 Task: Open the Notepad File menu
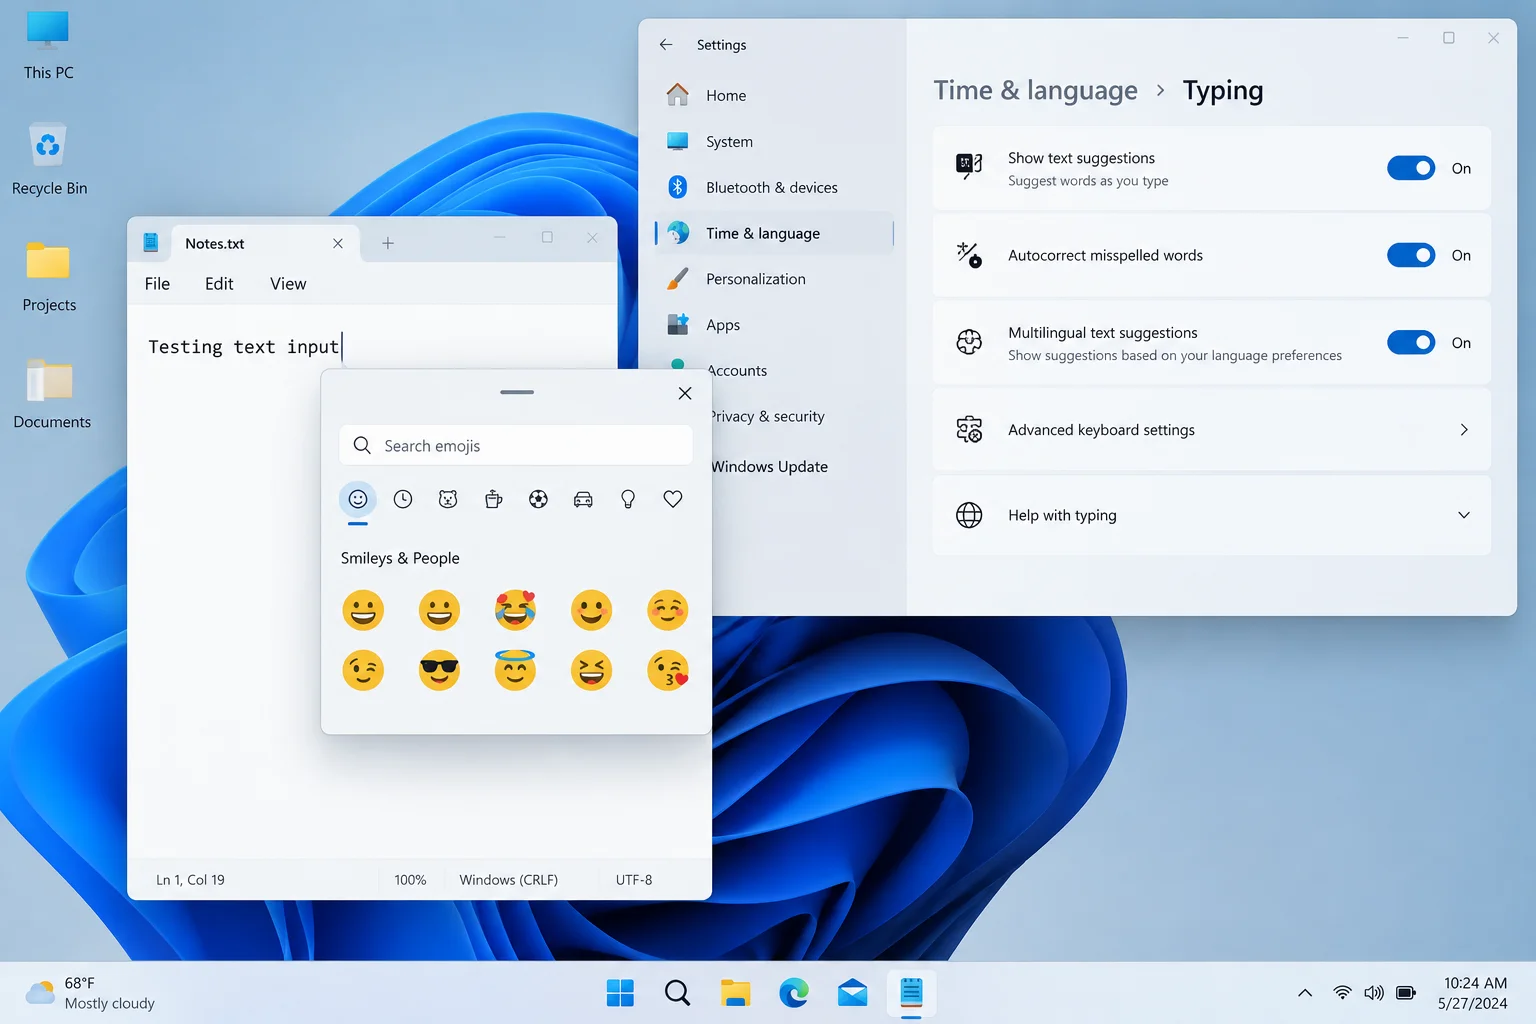[157, 284]
